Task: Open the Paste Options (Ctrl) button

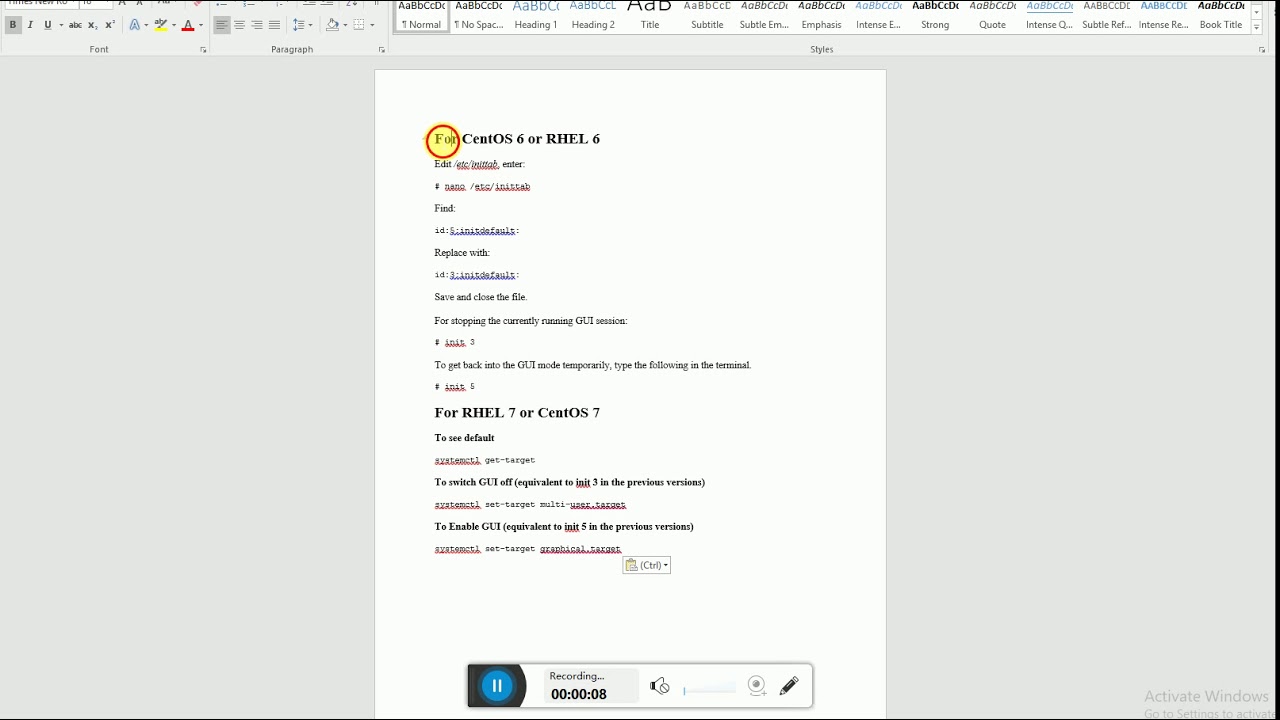Action: (647, 566)
